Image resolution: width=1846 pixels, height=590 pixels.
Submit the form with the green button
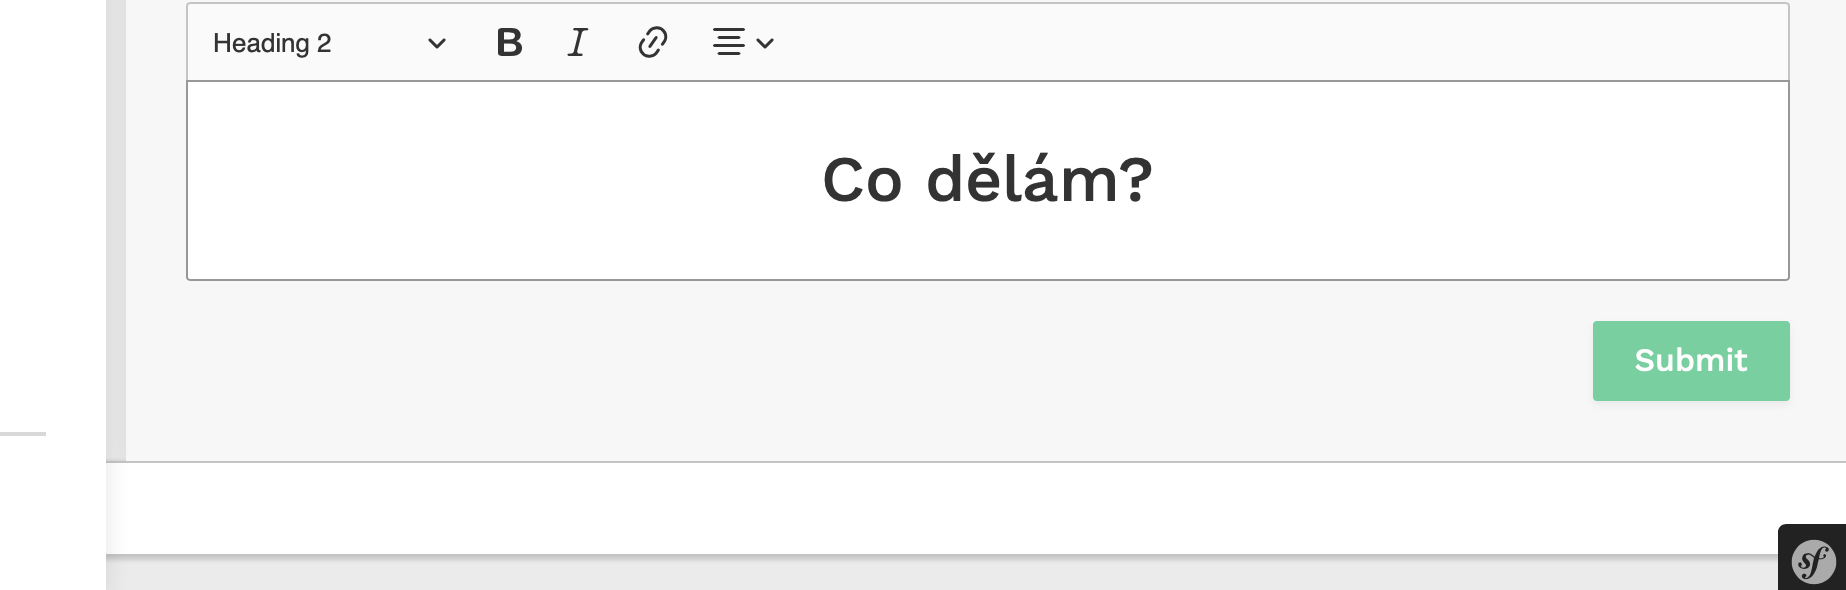pos(1690,360)
